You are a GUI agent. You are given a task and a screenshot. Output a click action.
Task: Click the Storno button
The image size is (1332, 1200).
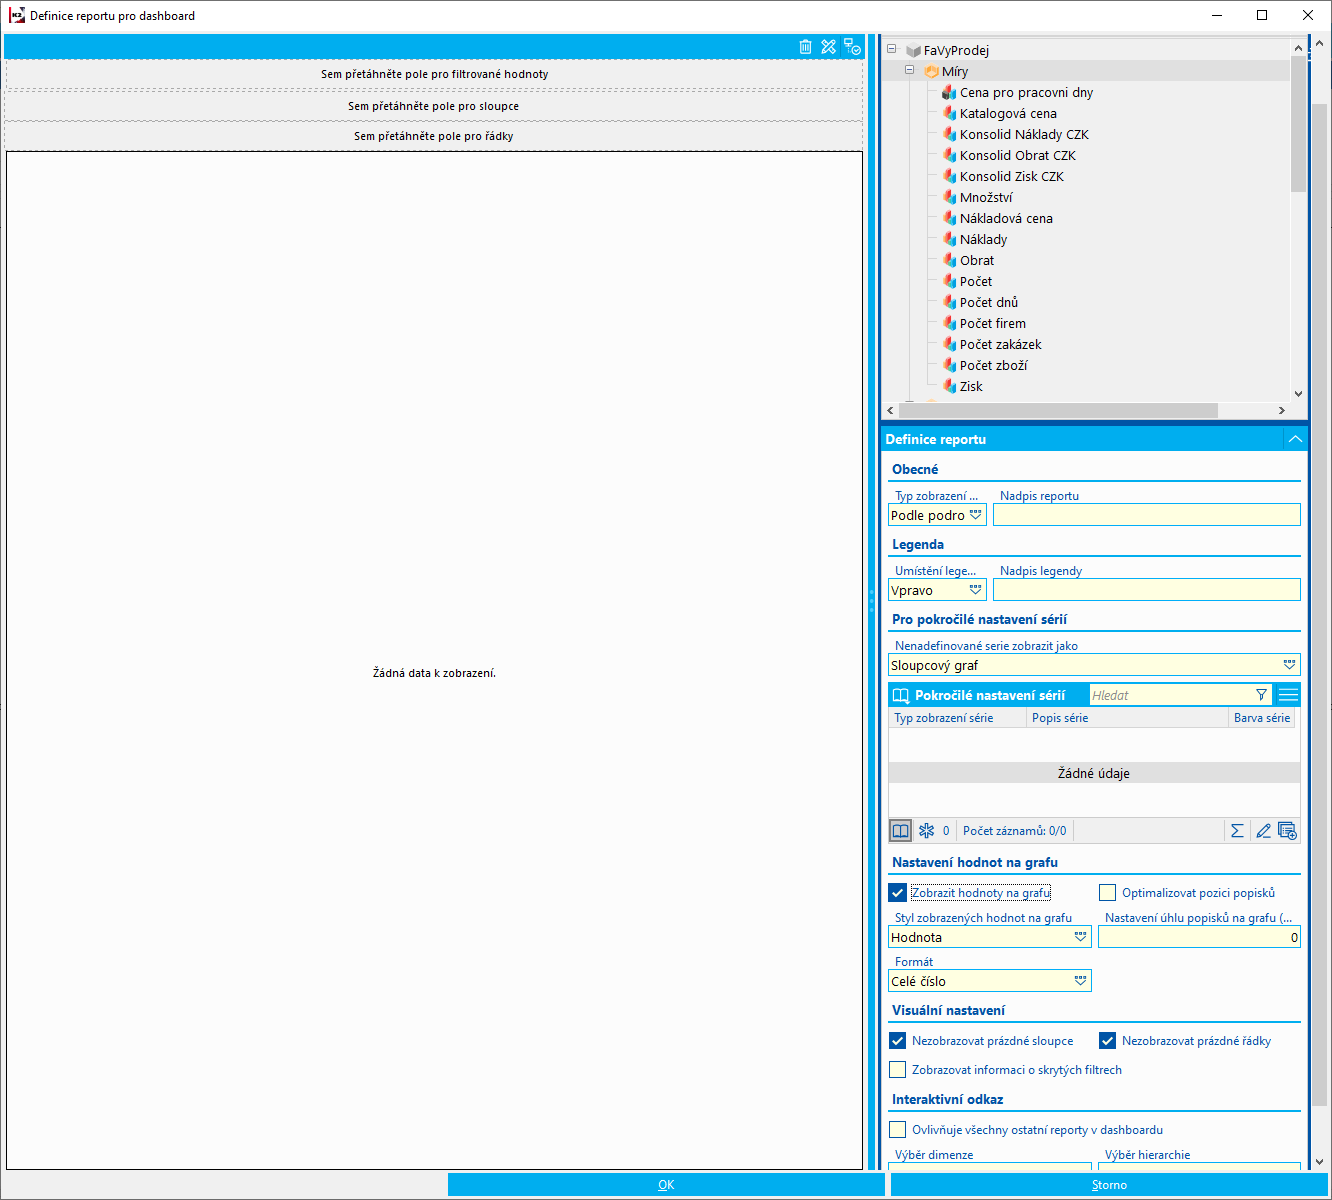click(1109, 1185)
